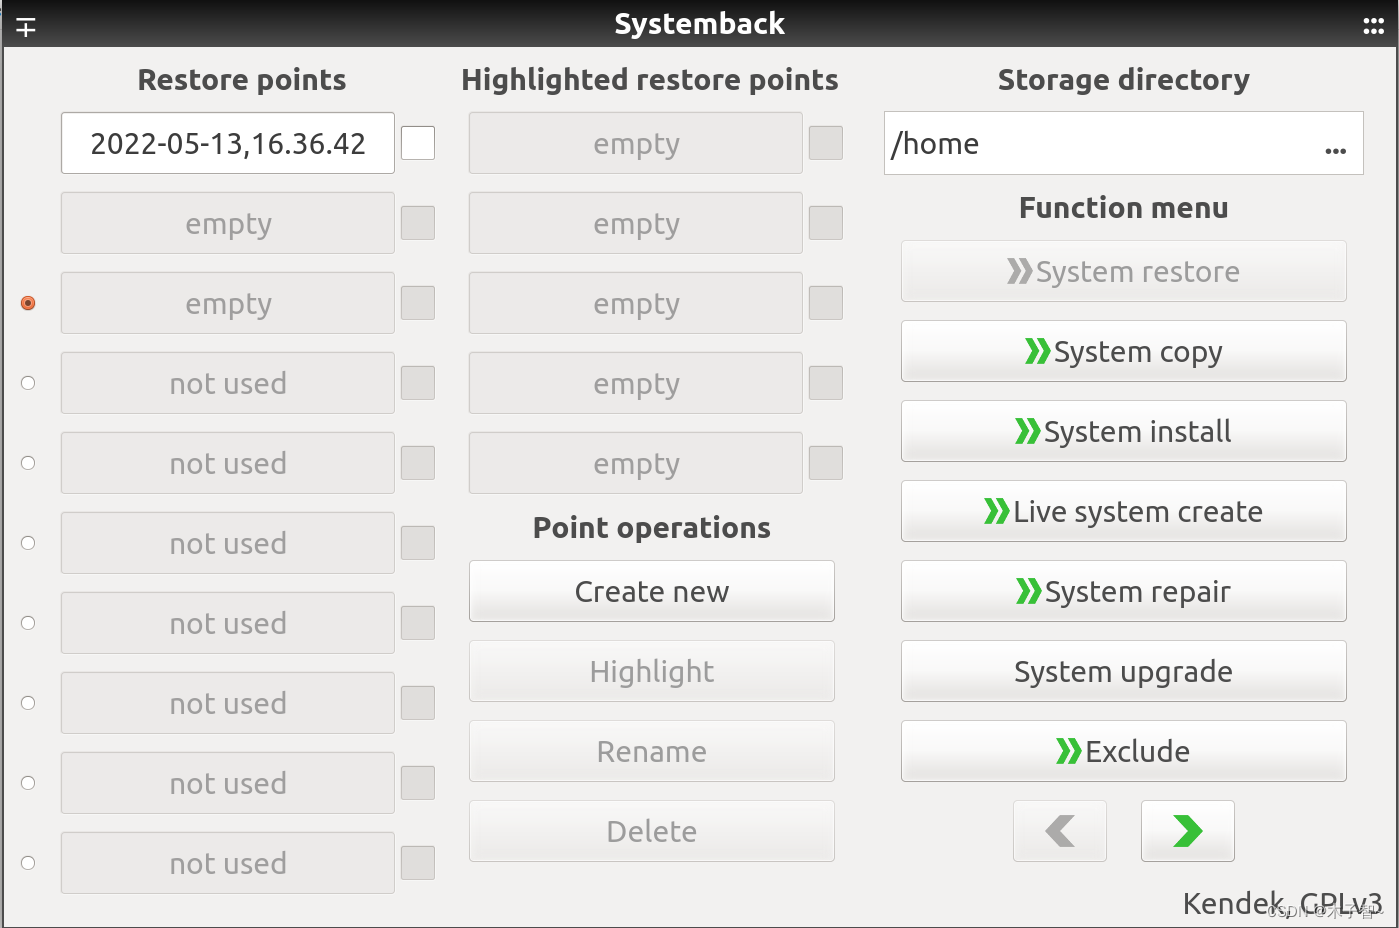Click the 'Restore points' heading
The height and width of the screenshot is (928, 1399).
pos(242,79)
